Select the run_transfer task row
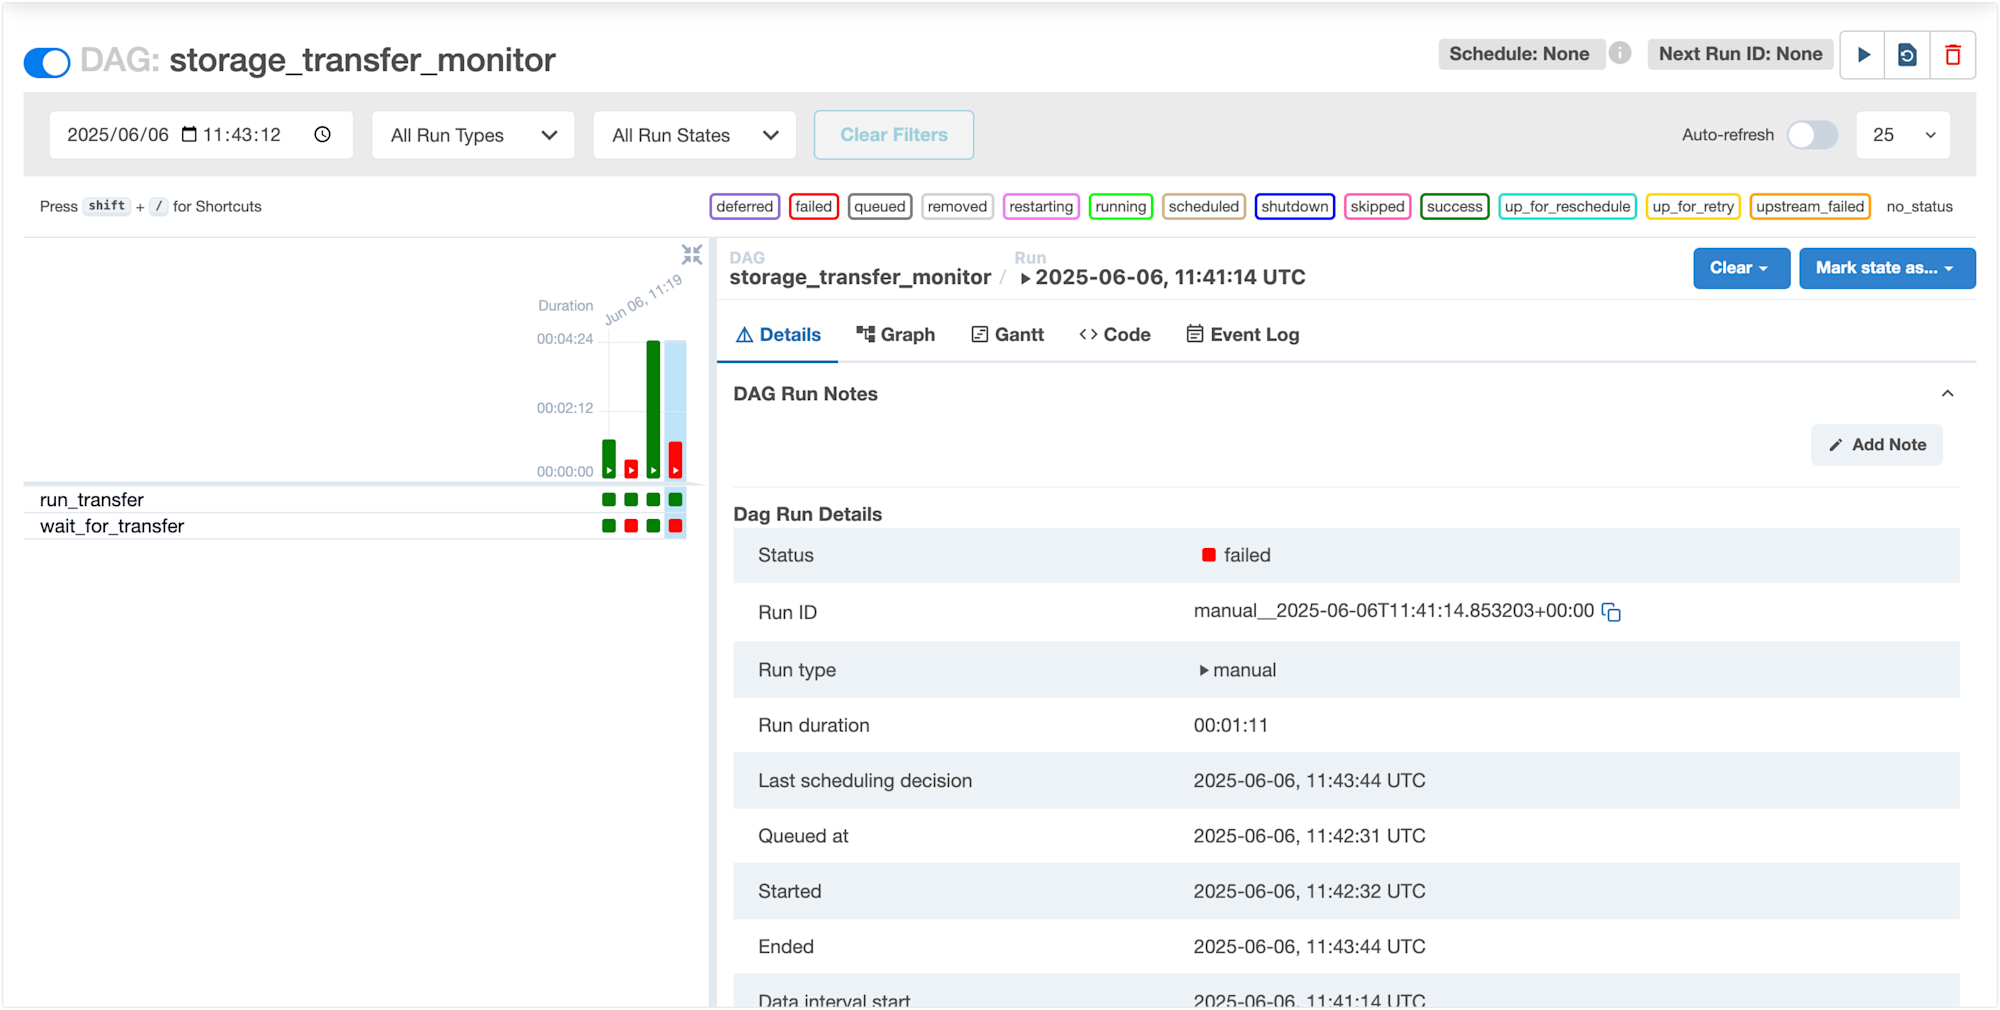This screenshot has height=1010, width=2000. pyautogui.click(x=355, y=499)
